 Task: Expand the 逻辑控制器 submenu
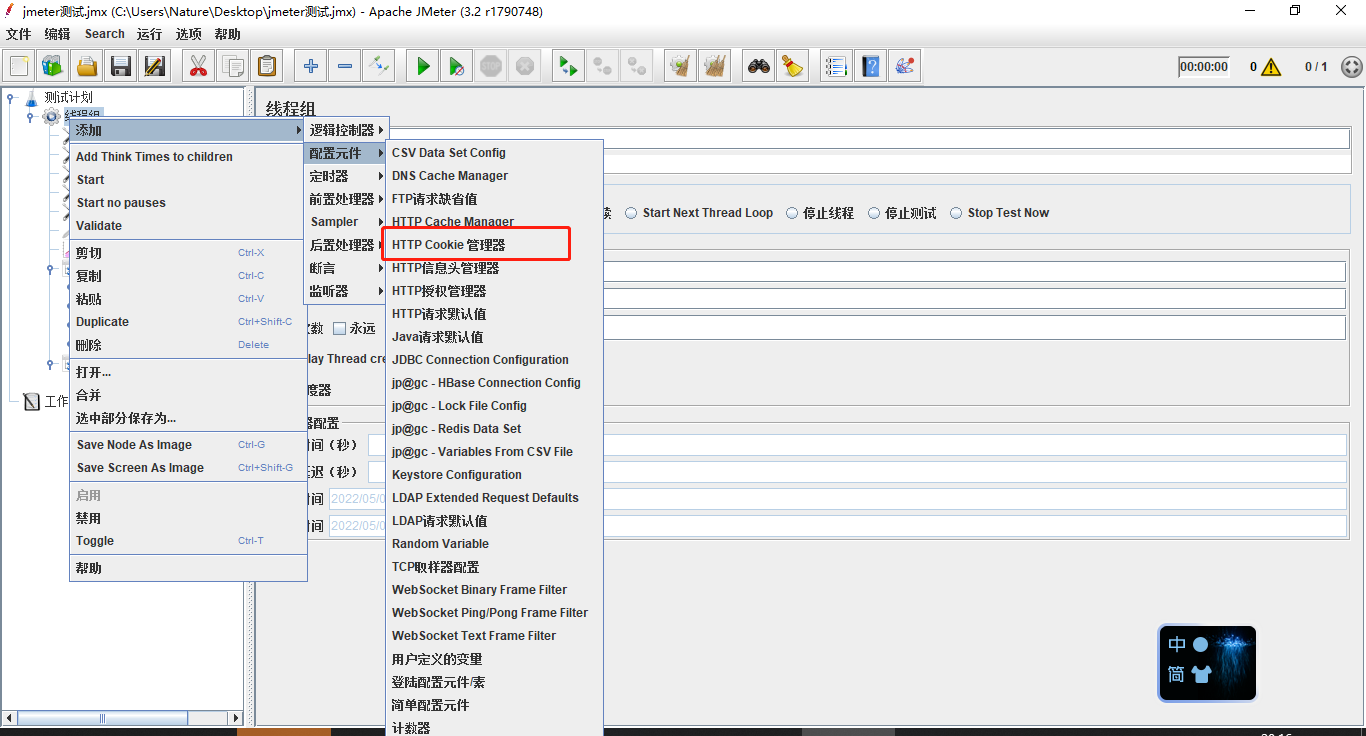coord(346,130)
